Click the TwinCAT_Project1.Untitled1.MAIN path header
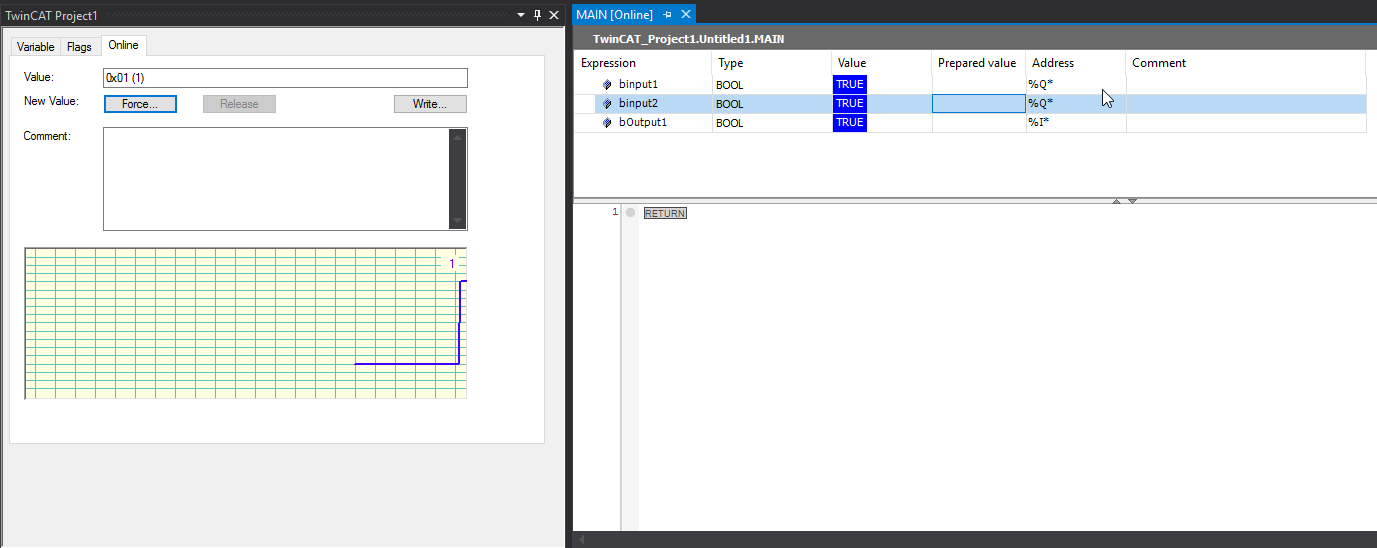 click(x=689, y=39)
